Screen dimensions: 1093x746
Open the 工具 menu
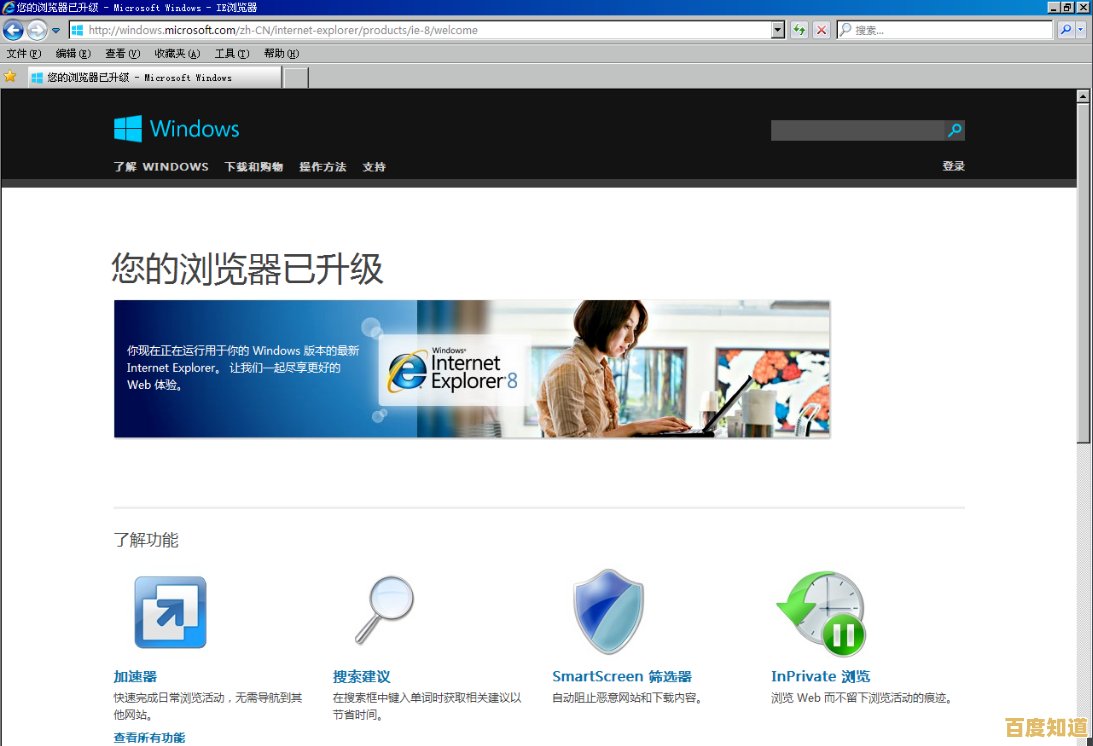(231, 53)
